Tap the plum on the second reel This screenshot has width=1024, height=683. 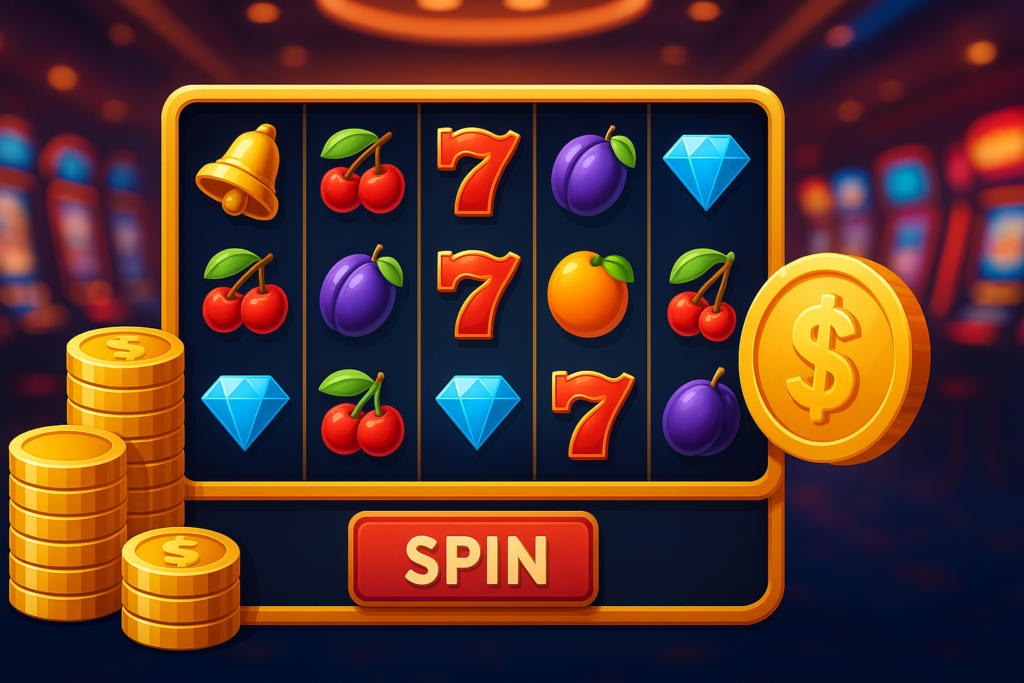pyautogui.click(x=361, y=291)
